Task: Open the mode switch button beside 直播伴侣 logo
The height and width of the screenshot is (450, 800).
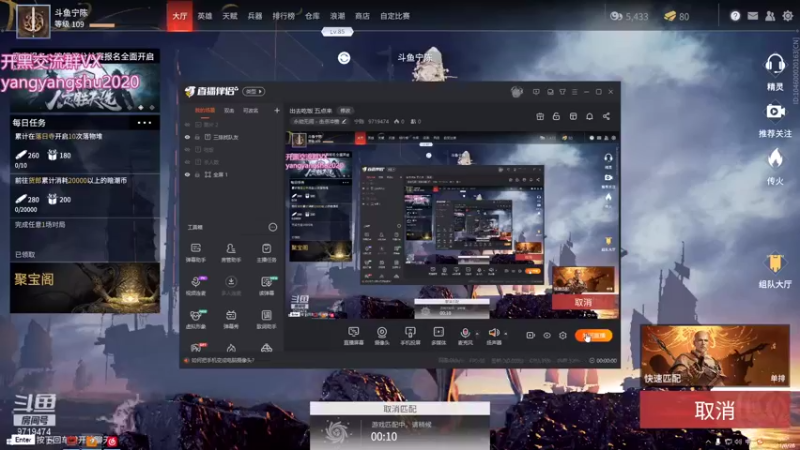Action: (x=254, y=91)
